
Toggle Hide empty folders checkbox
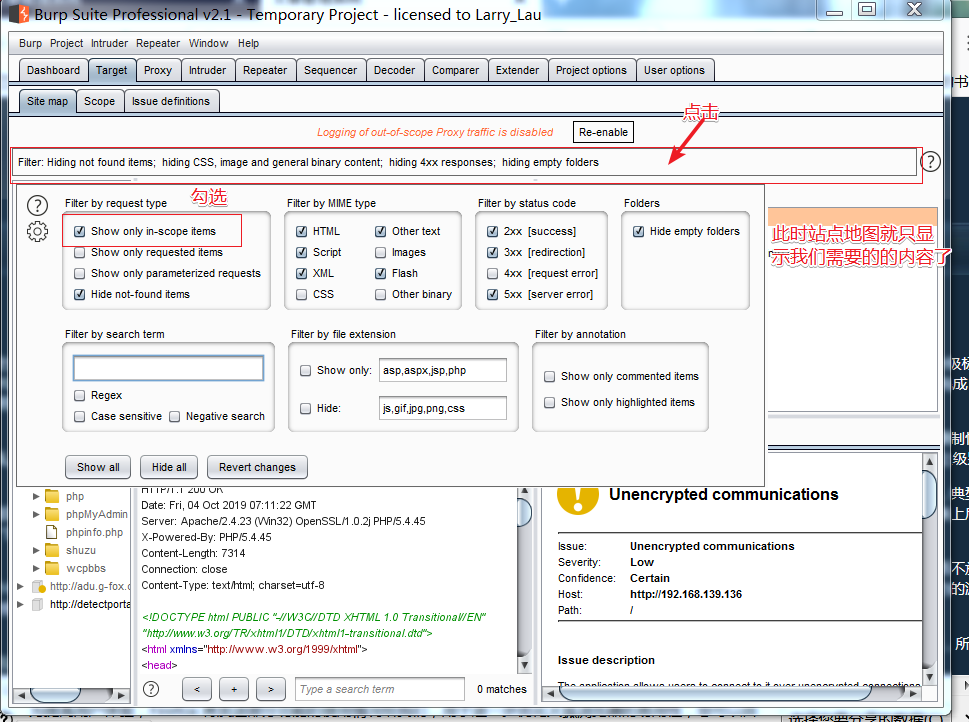tap(638, 231)
